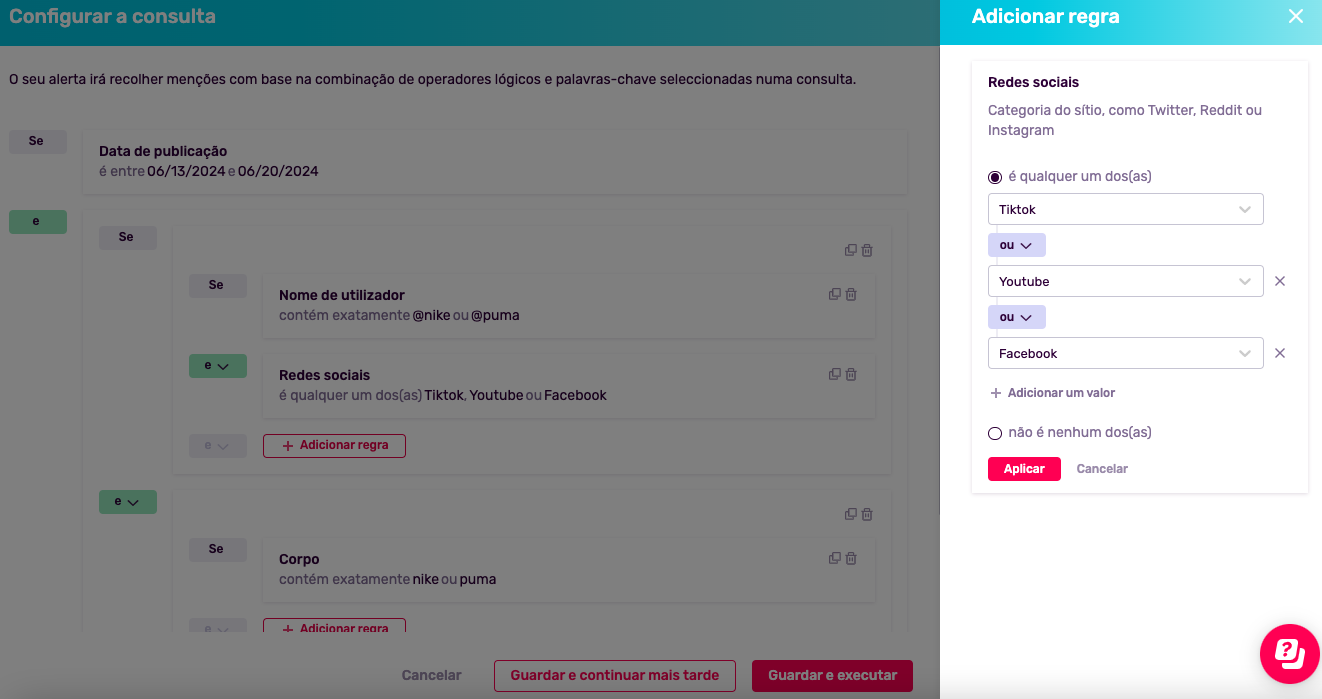
Task: Change the 'ou' operator above Facebook
Action: tap(1016, 317)
